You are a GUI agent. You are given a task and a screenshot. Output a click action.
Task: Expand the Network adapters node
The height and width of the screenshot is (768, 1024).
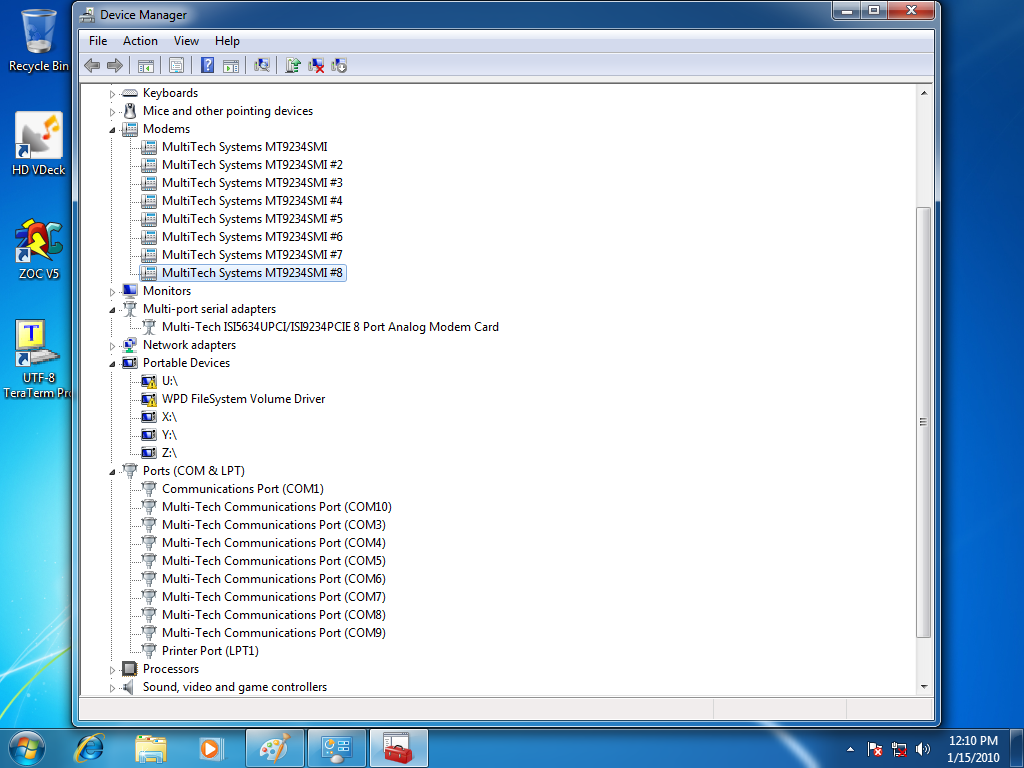click(x=113, y=345)
